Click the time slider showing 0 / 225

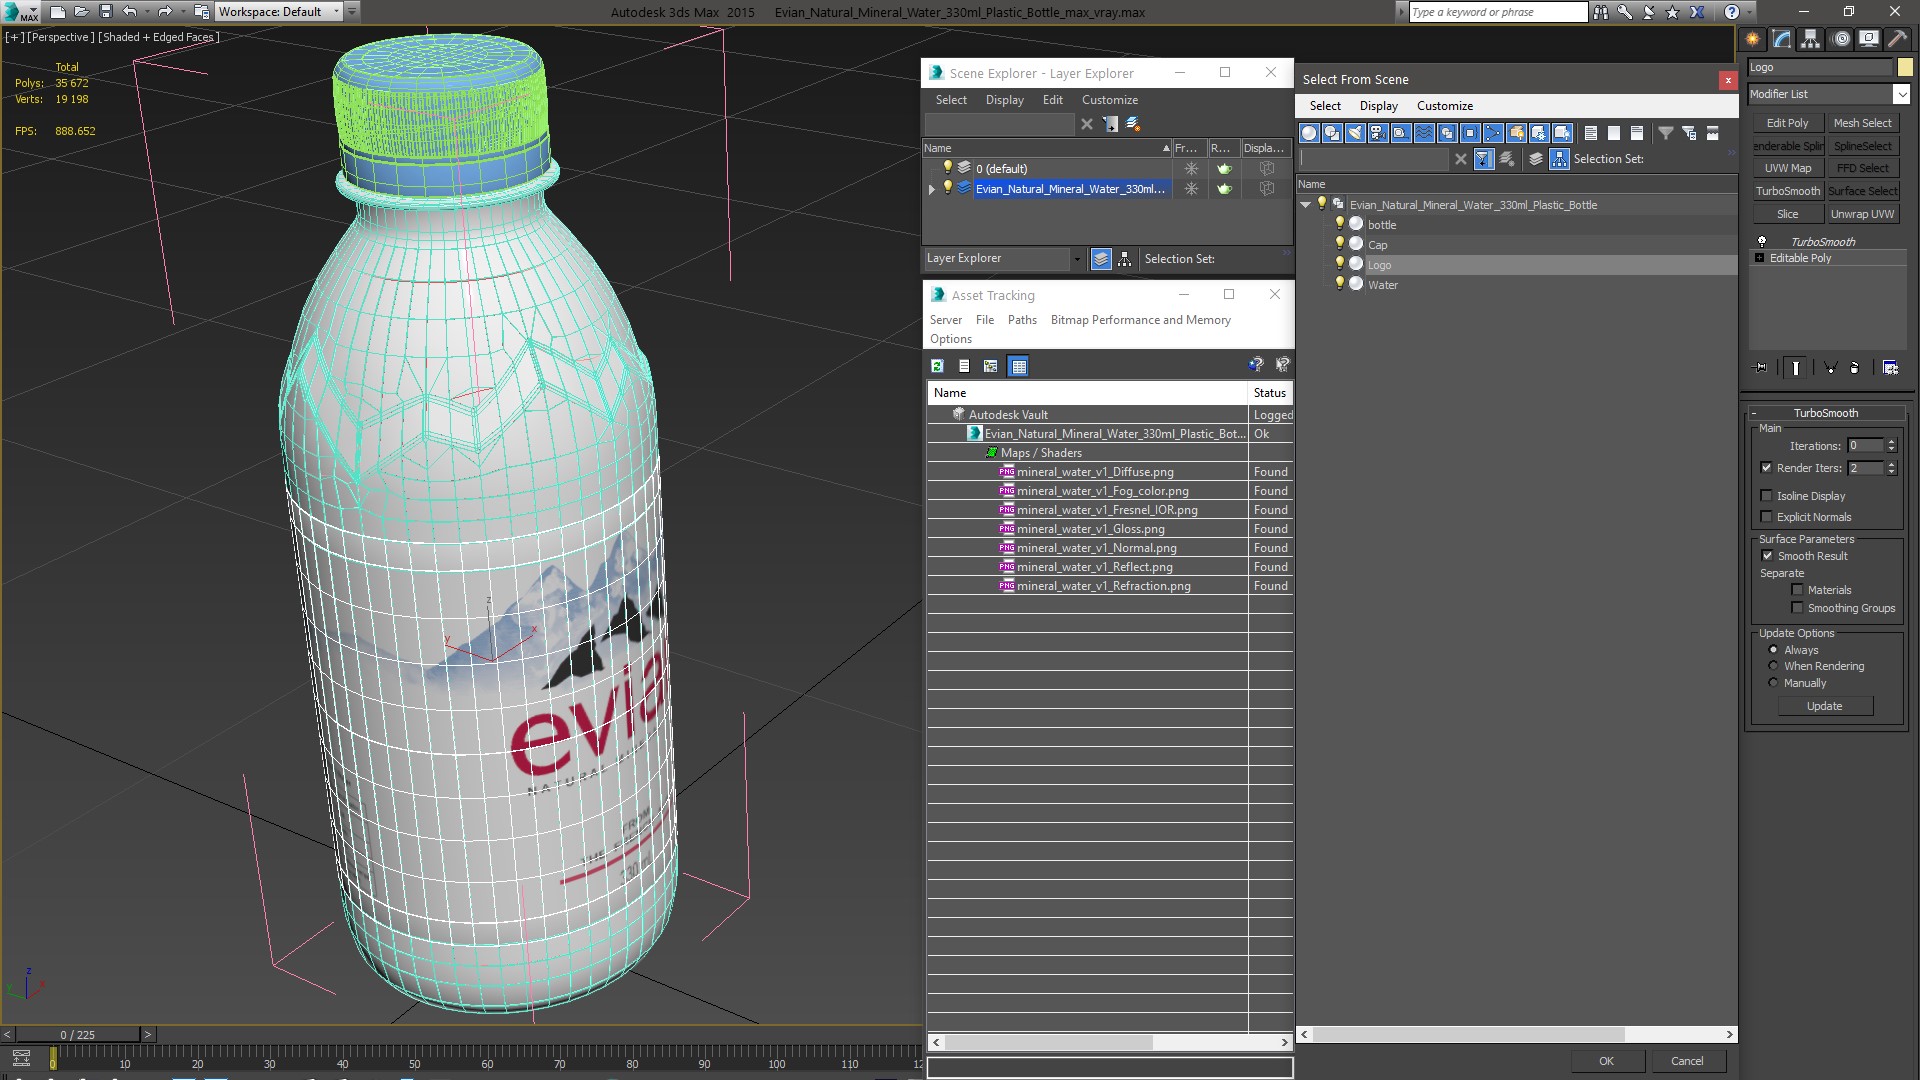[x=78, y=1035]
